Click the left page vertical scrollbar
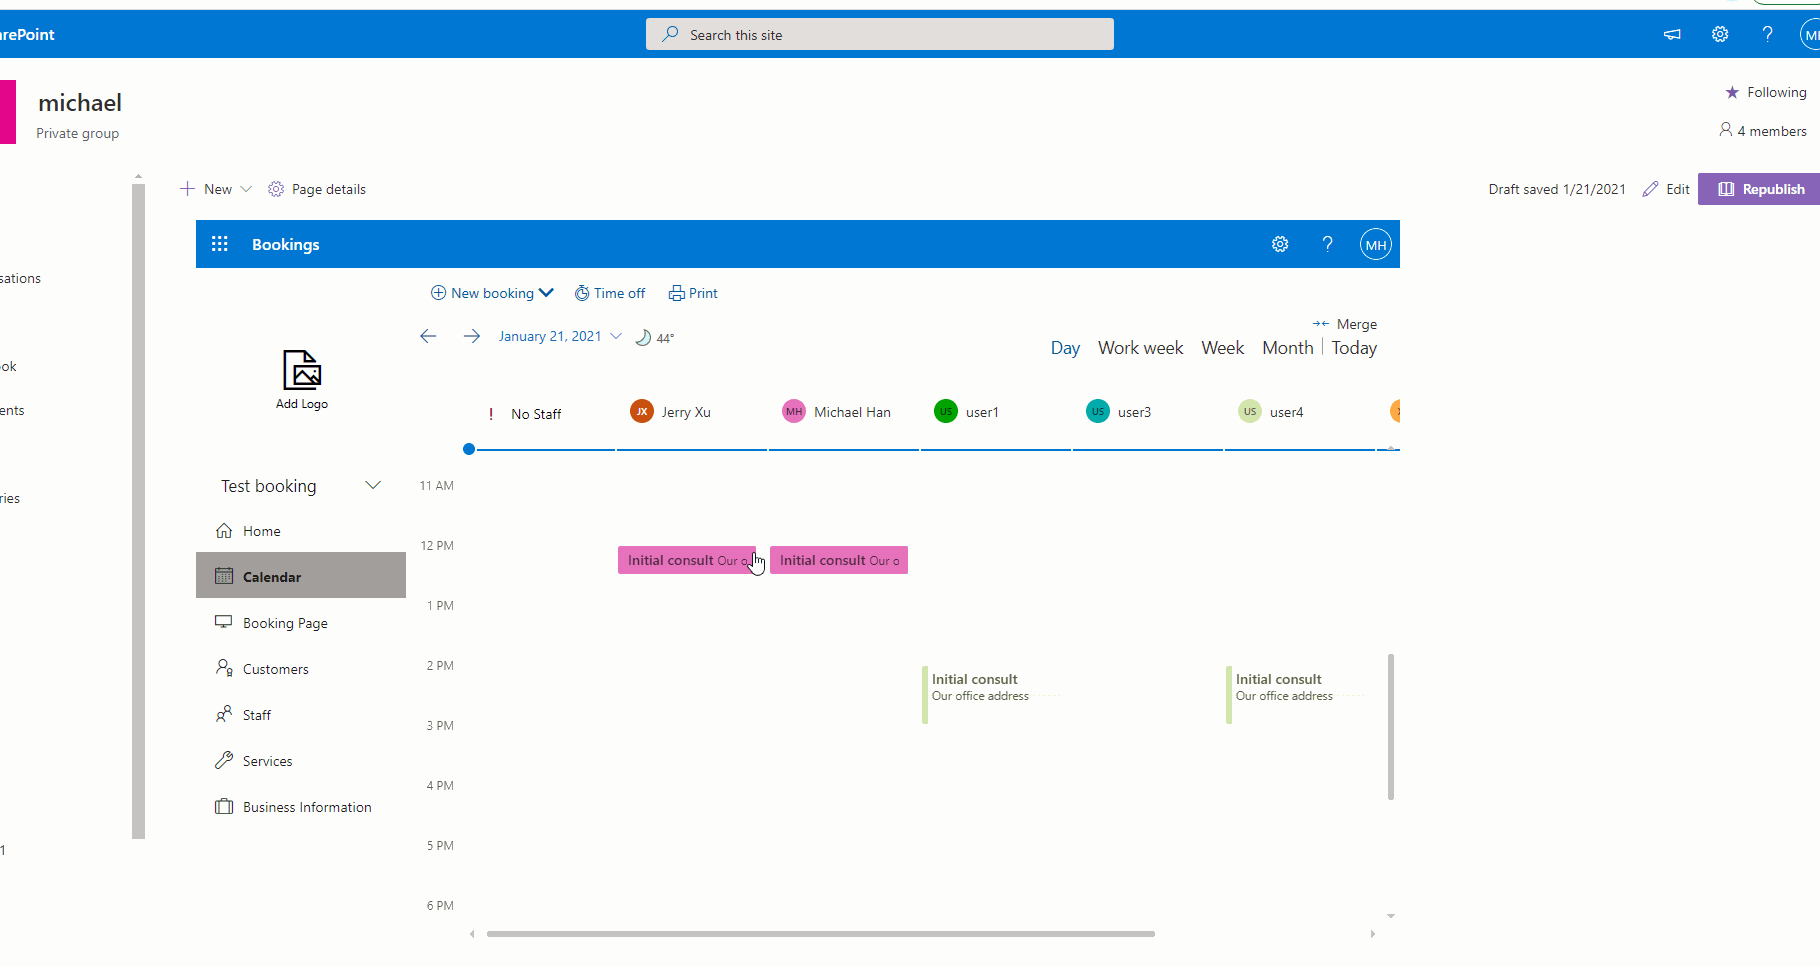The width and height of the screenshot is (1820, 966). pos(138,510)
